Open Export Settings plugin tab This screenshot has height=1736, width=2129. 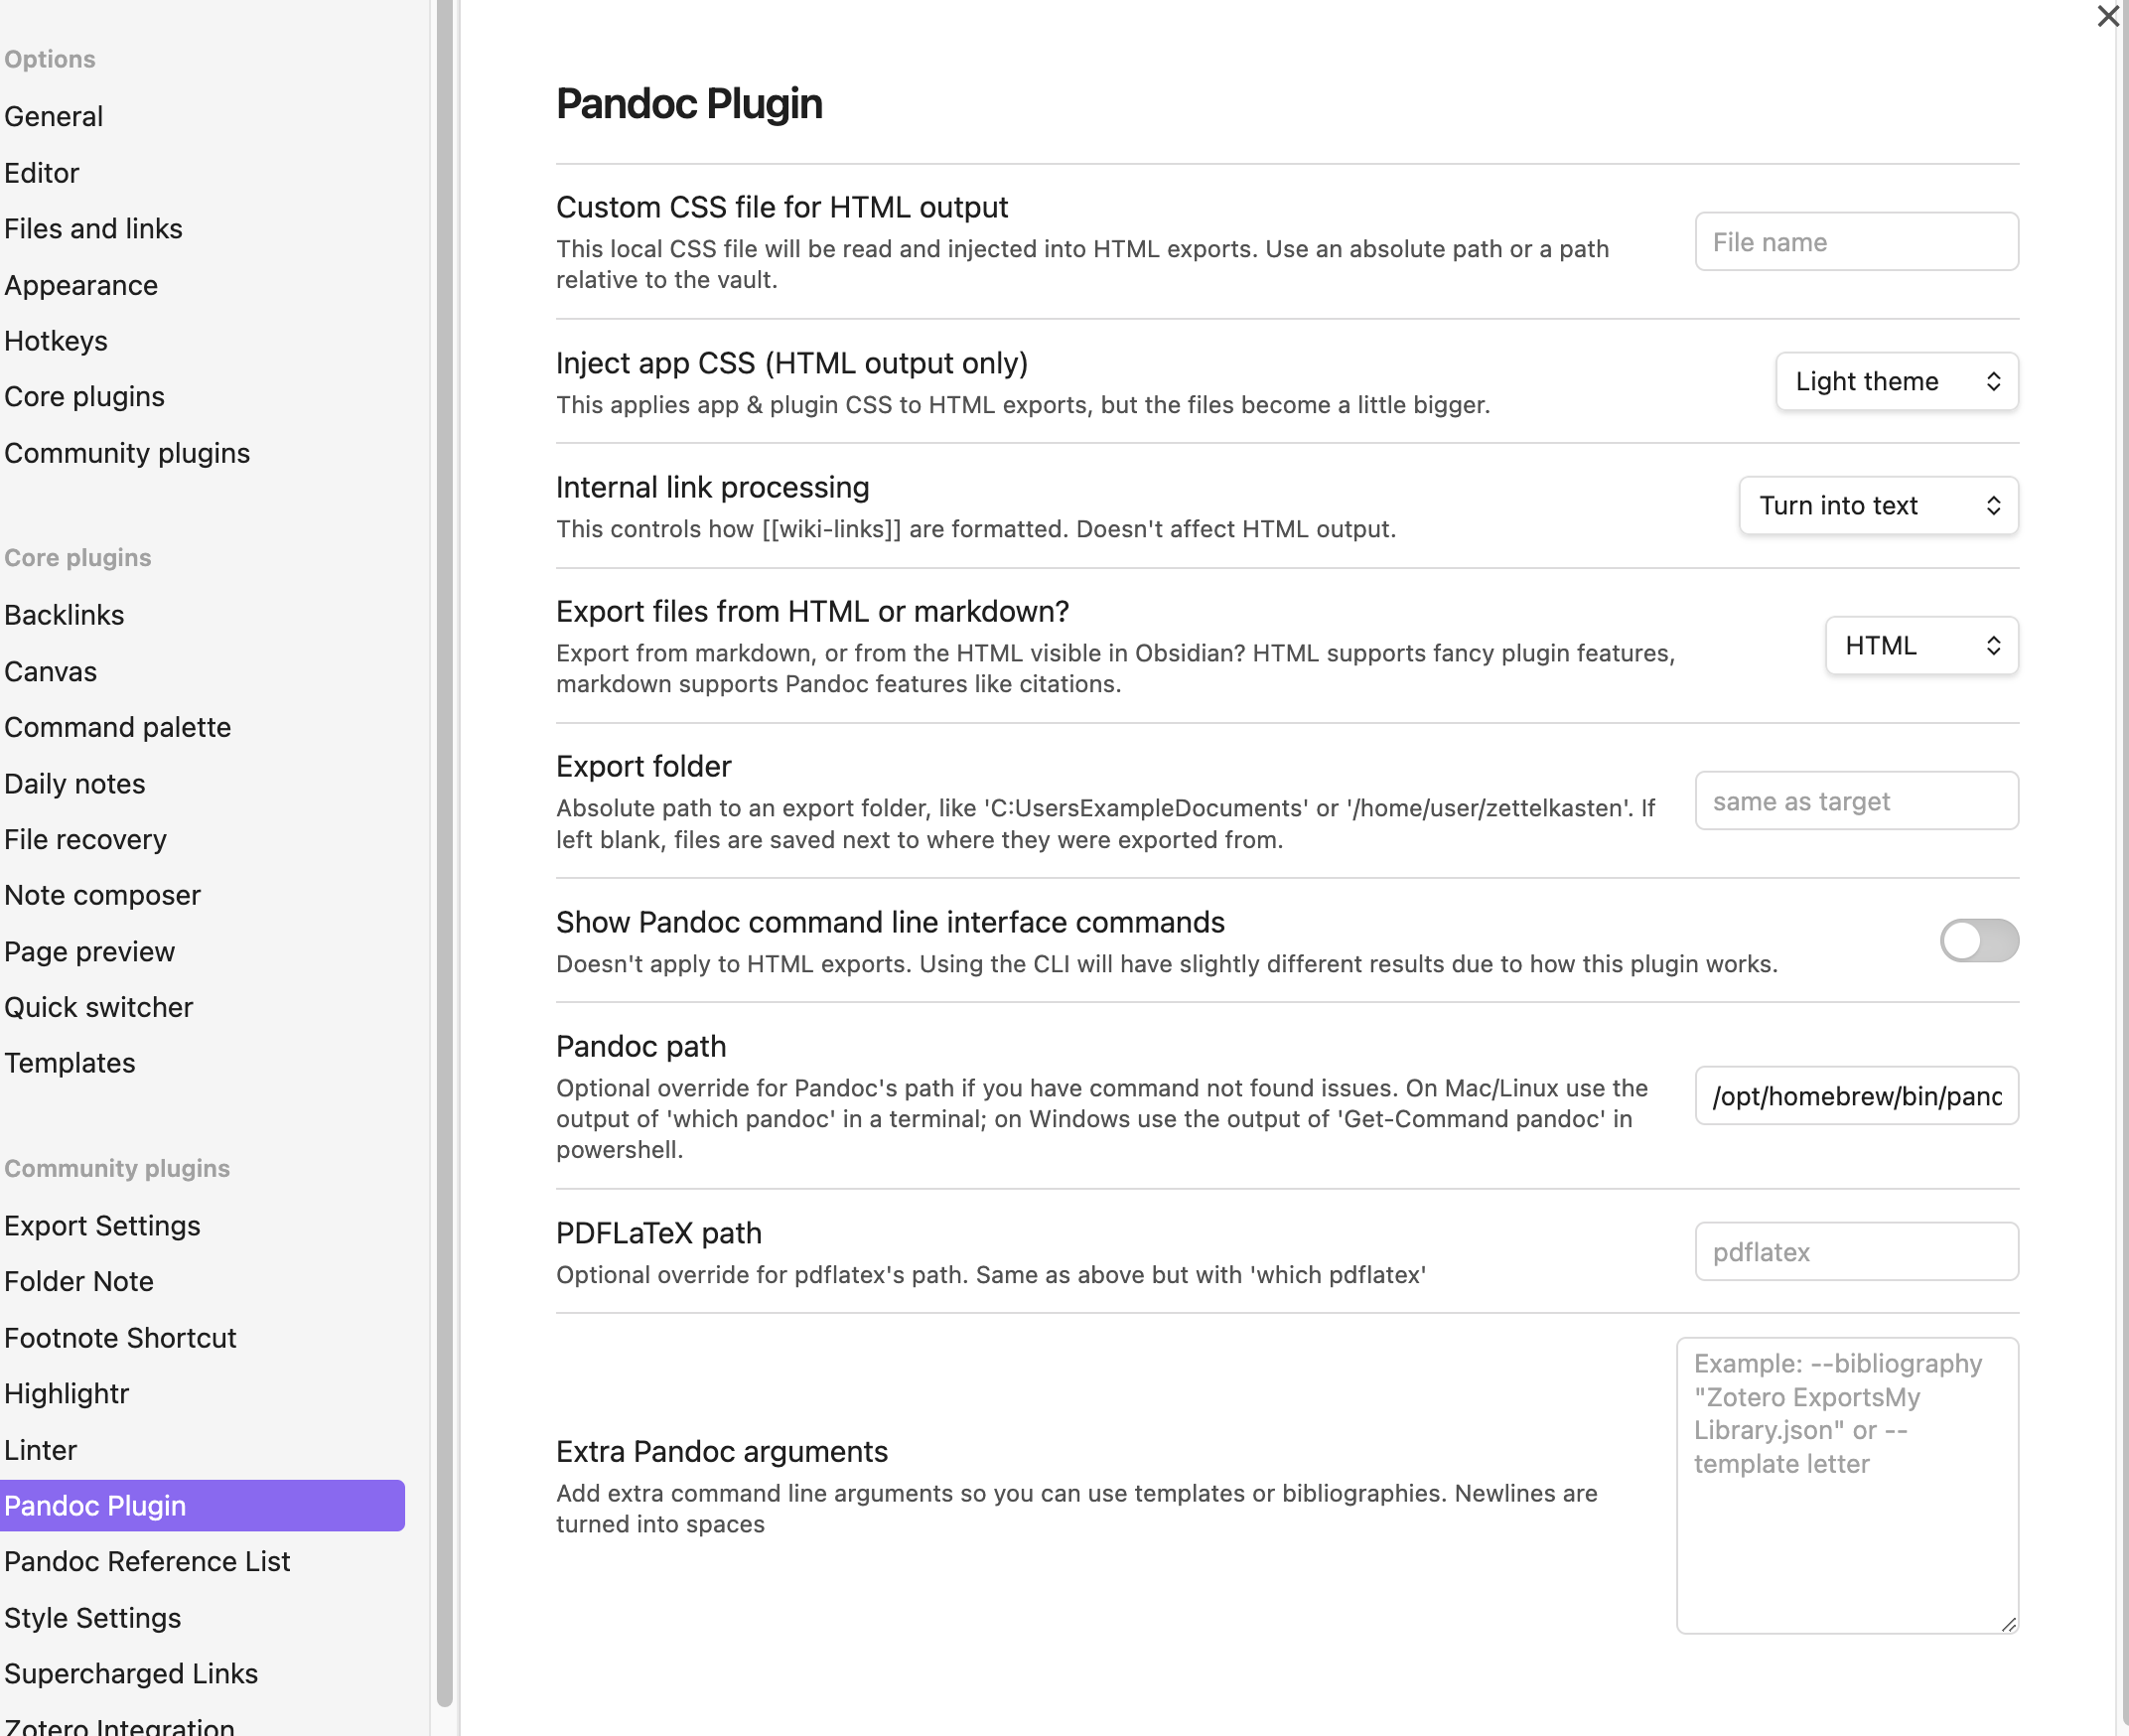click(102, 1226)
